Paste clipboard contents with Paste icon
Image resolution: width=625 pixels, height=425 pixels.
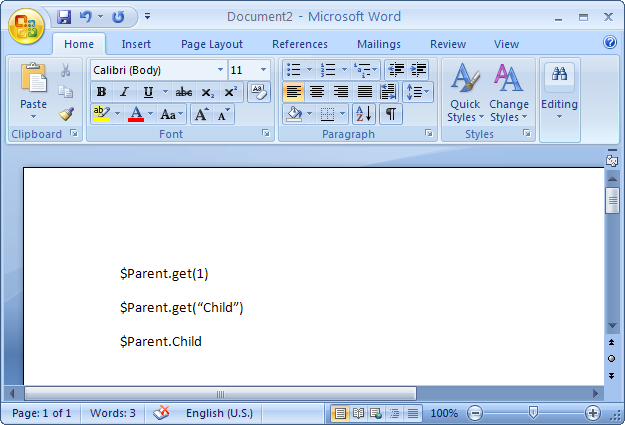point(33,79)
